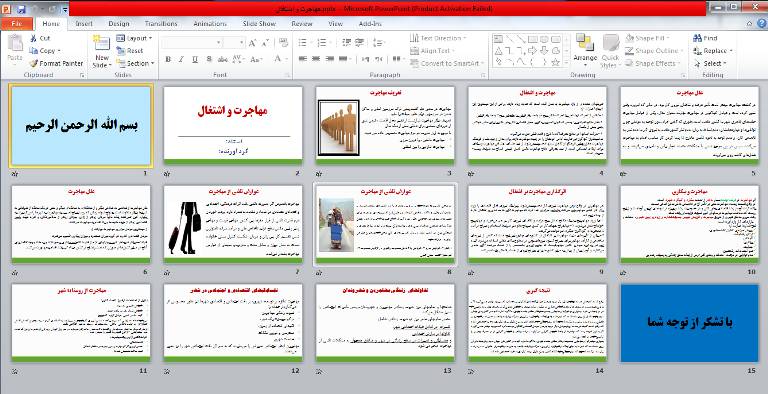
Task: Toggle Bold formatting
Action: (x=168, y=59)
